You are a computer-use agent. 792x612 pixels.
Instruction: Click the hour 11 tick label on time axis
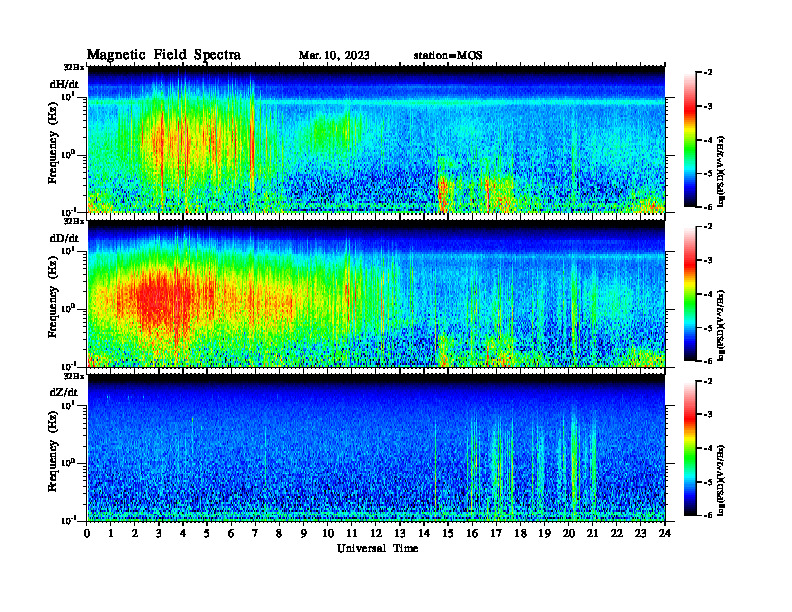pos(352,533)
